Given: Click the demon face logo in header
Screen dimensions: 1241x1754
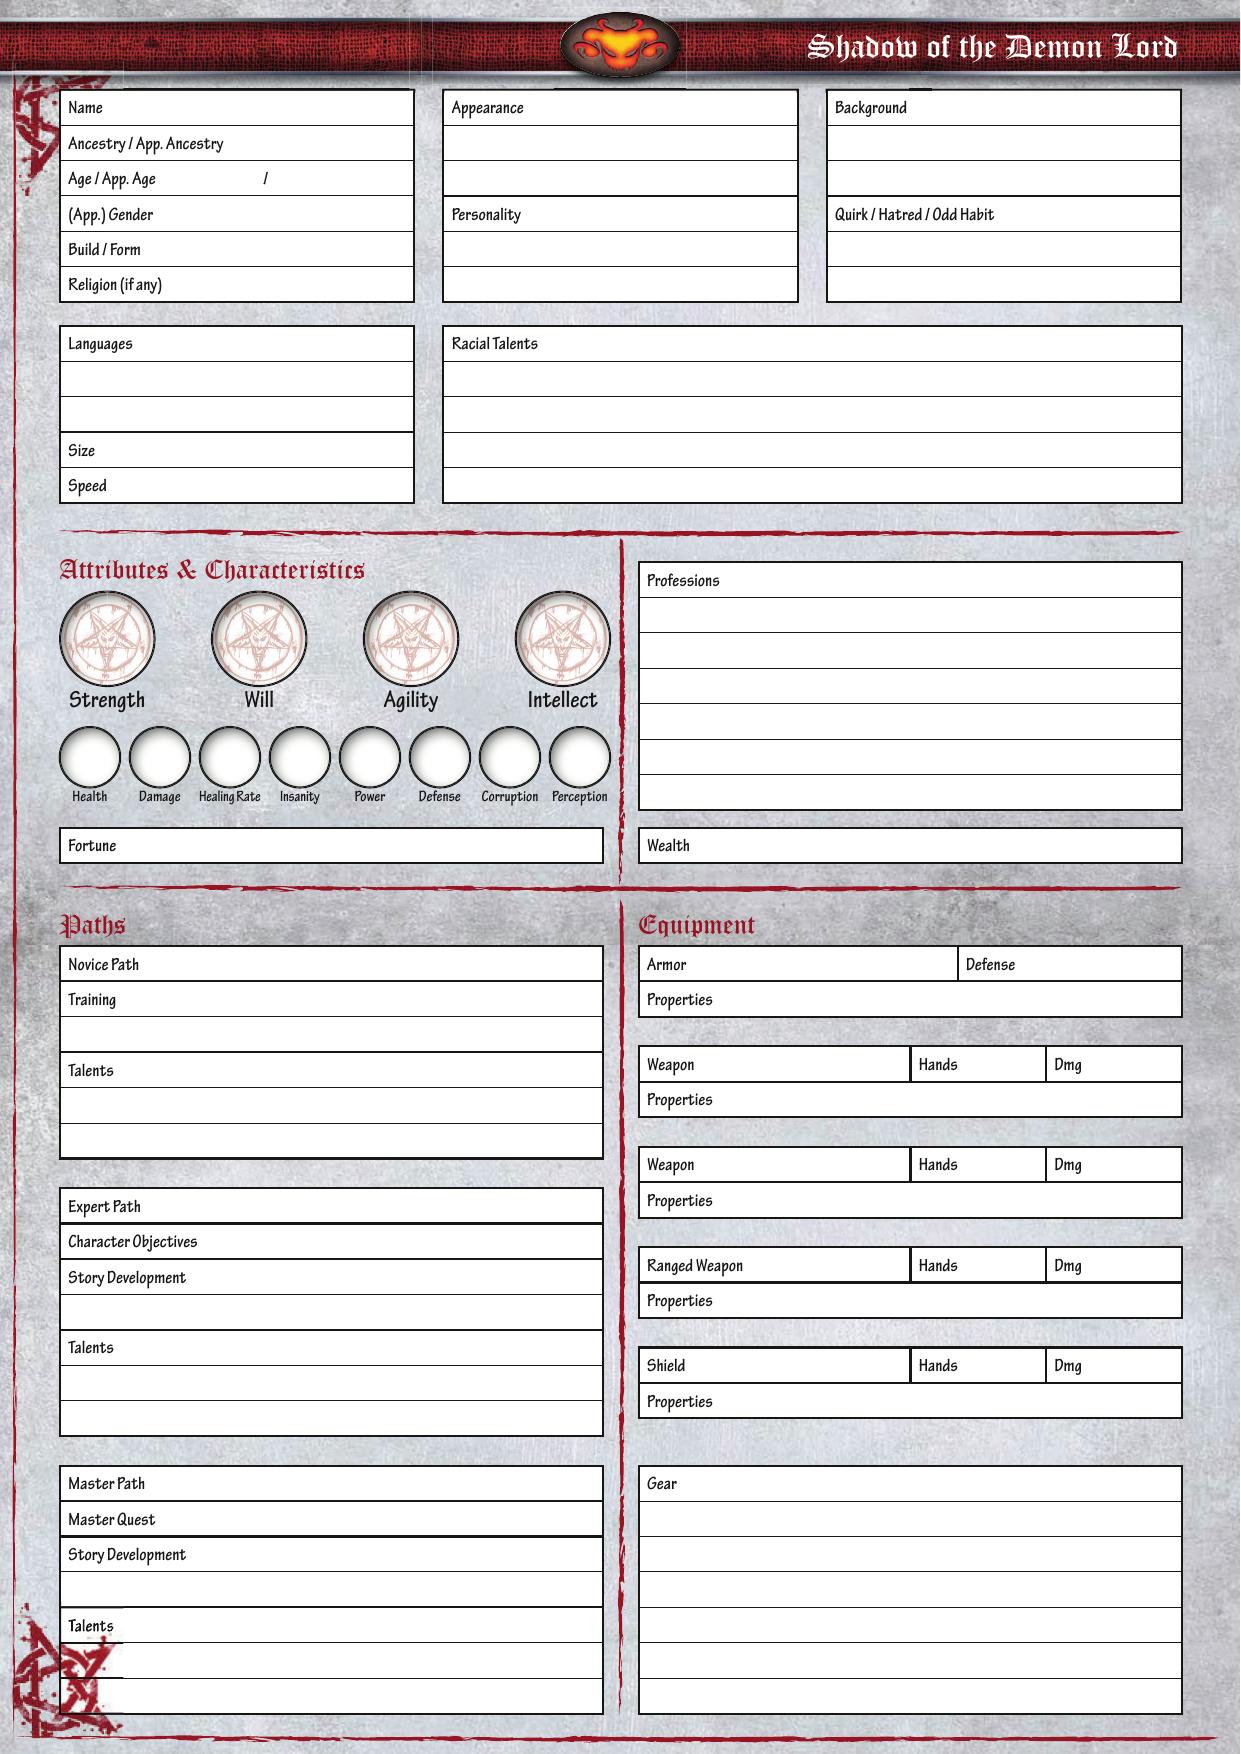Looking at the screenshot, I should (x=620, y=47).
